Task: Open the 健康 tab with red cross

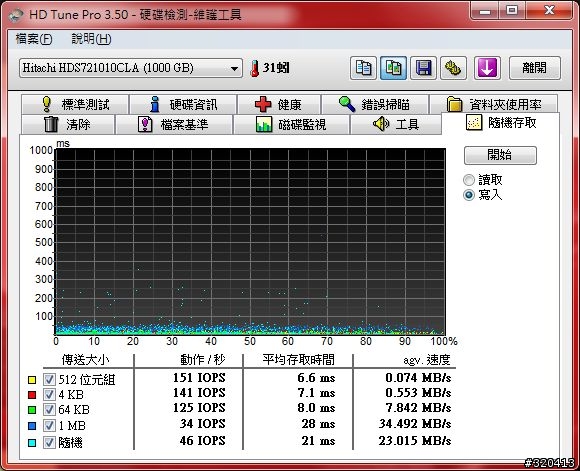Action: pos(279,104)
